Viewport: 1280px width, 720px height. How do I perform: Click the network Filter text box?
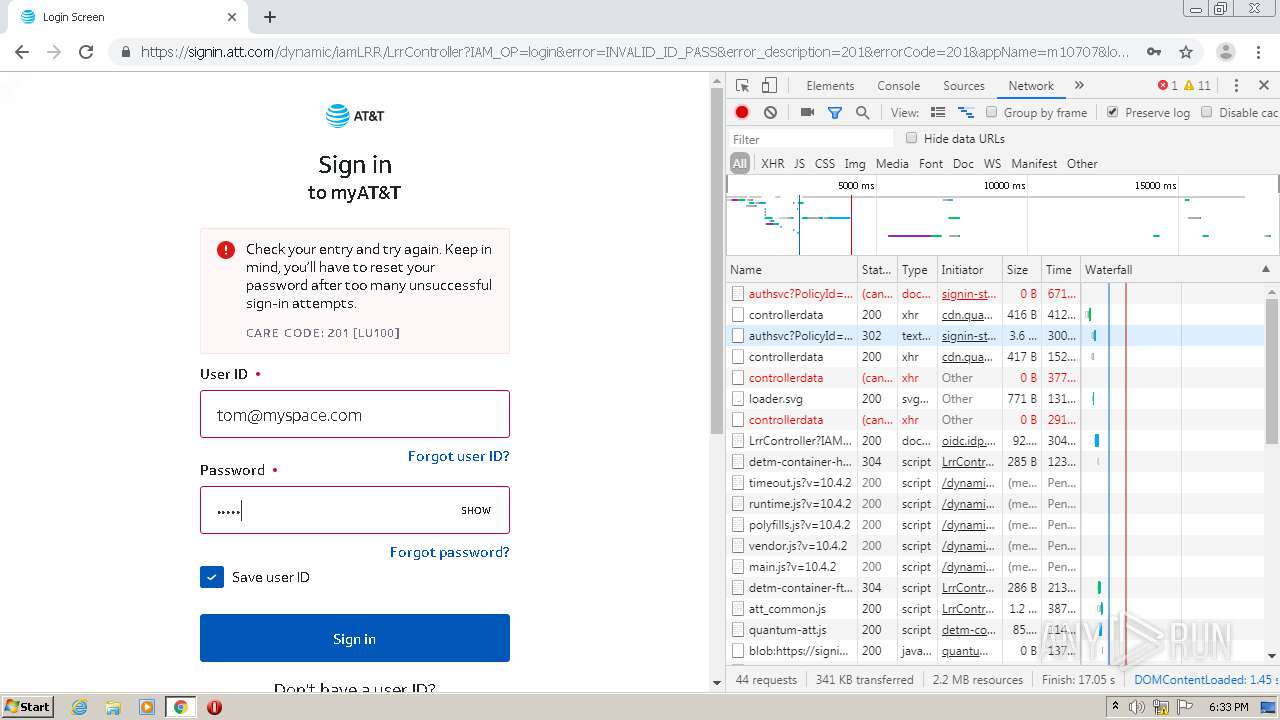(811, 139)
